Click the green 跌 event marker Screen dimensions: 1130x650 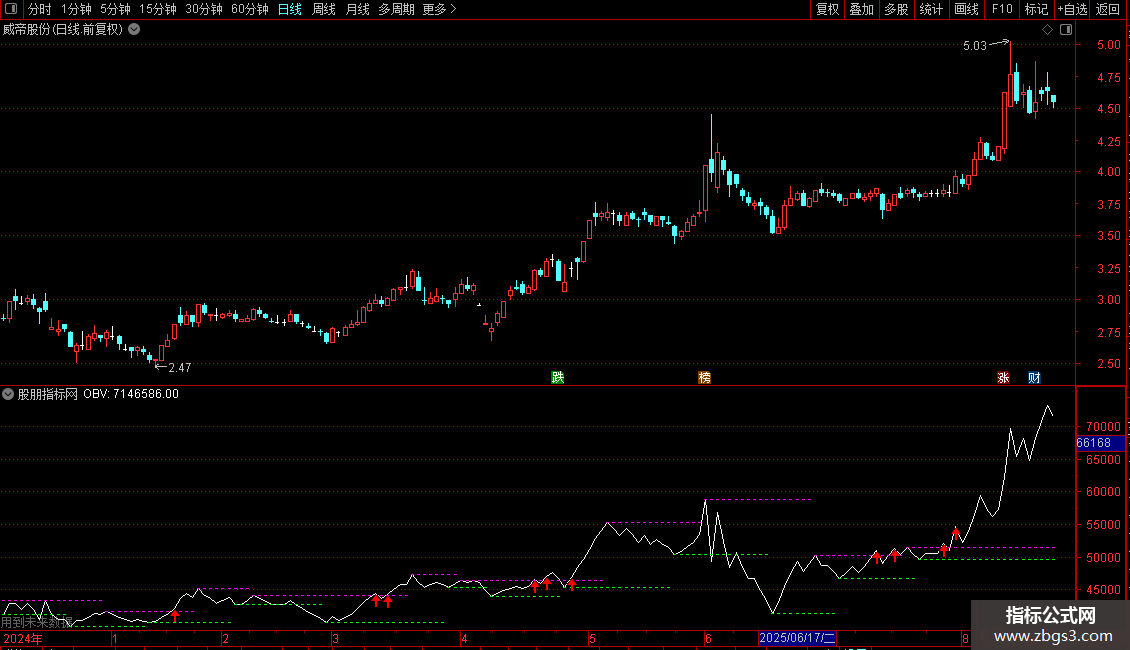click(x=558, y=378)
